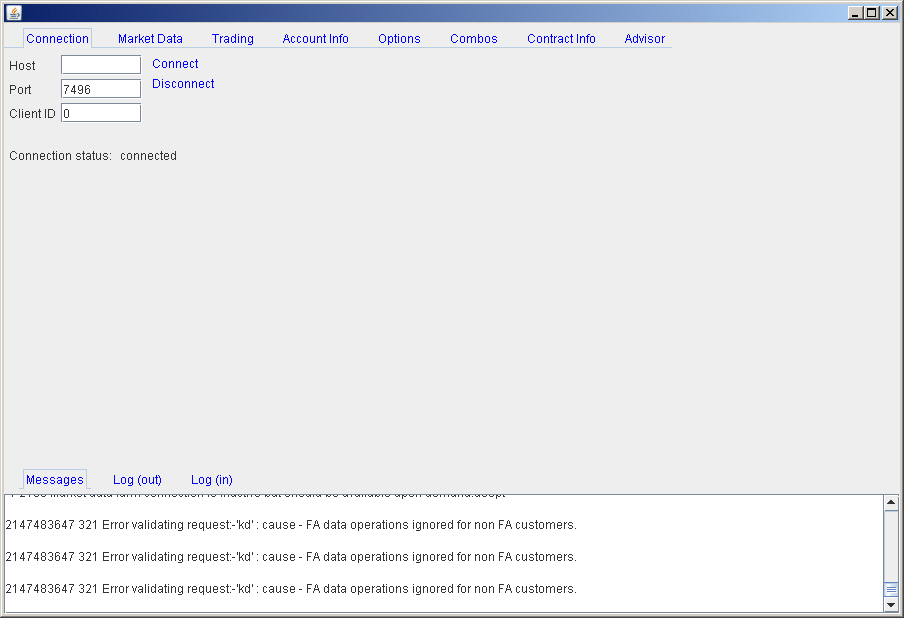The height and width of the screenshot is (618, 904).
Task: Click the "Host" label
Action: (x=22, y=66)
